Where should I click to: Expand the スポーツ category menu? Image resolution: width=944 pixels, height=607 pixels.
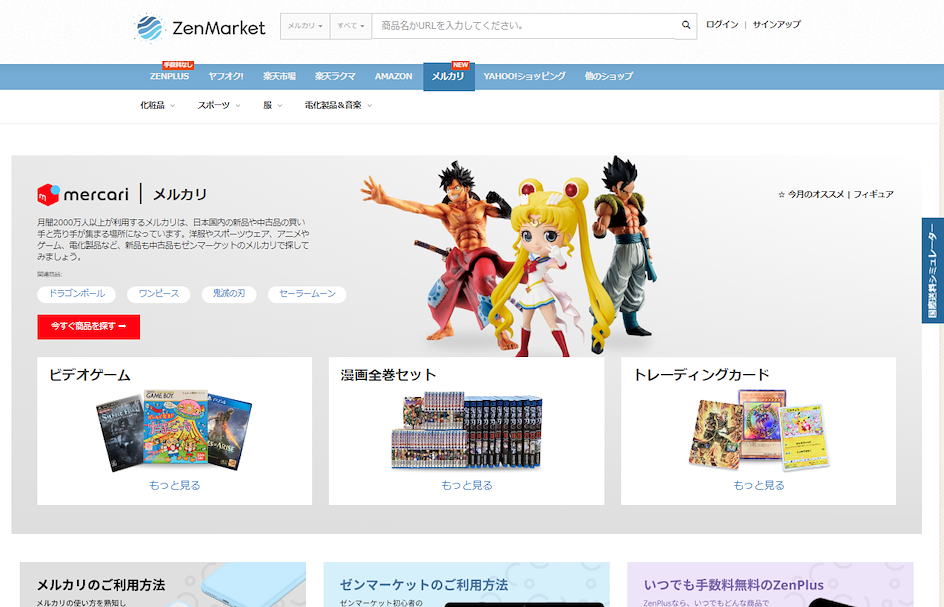[219, 105]
